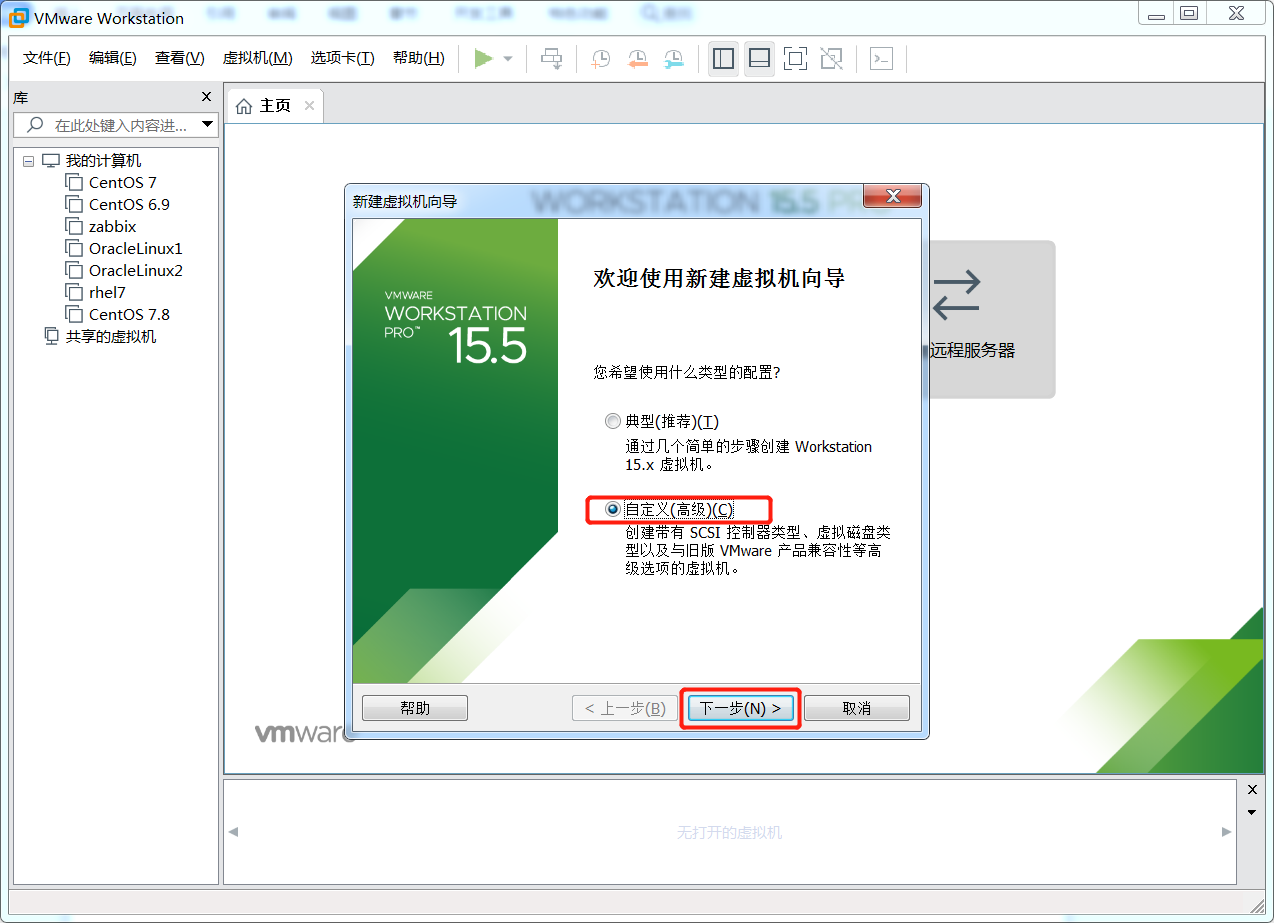Open the 查看(V) menu

pos(180,58)
